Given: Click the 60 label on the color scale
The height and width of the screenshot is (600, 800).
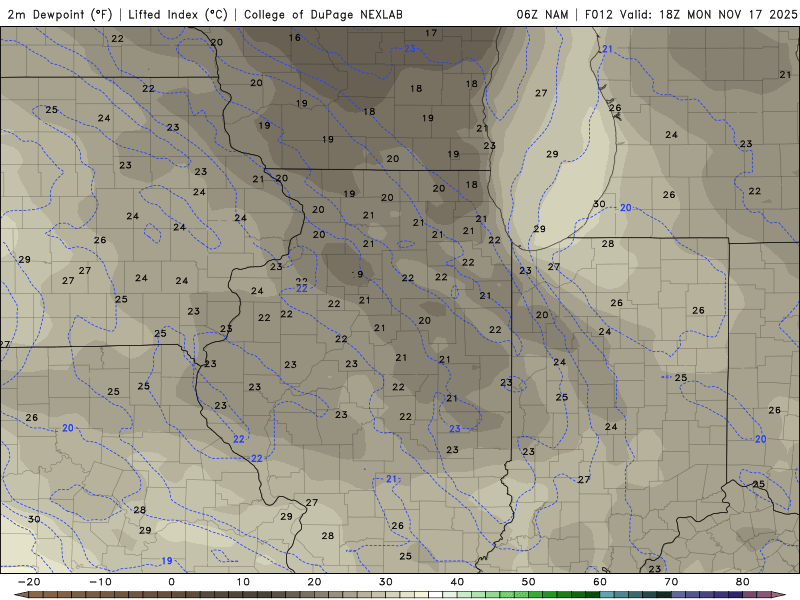Looking at the screenshot, I should click(x=600, y=582).
